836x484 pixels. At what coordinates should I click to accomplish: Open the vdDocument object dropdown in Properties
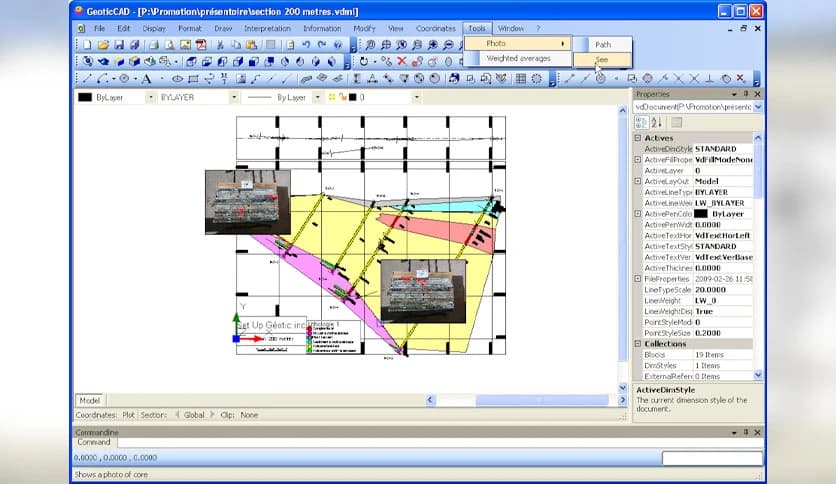[758, 107]
